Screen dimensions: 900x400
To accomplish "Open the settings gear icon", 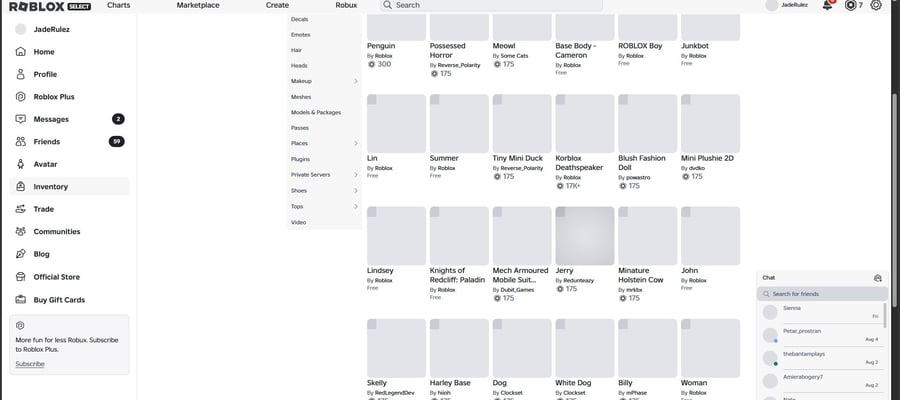I will [x=876, y=5].
